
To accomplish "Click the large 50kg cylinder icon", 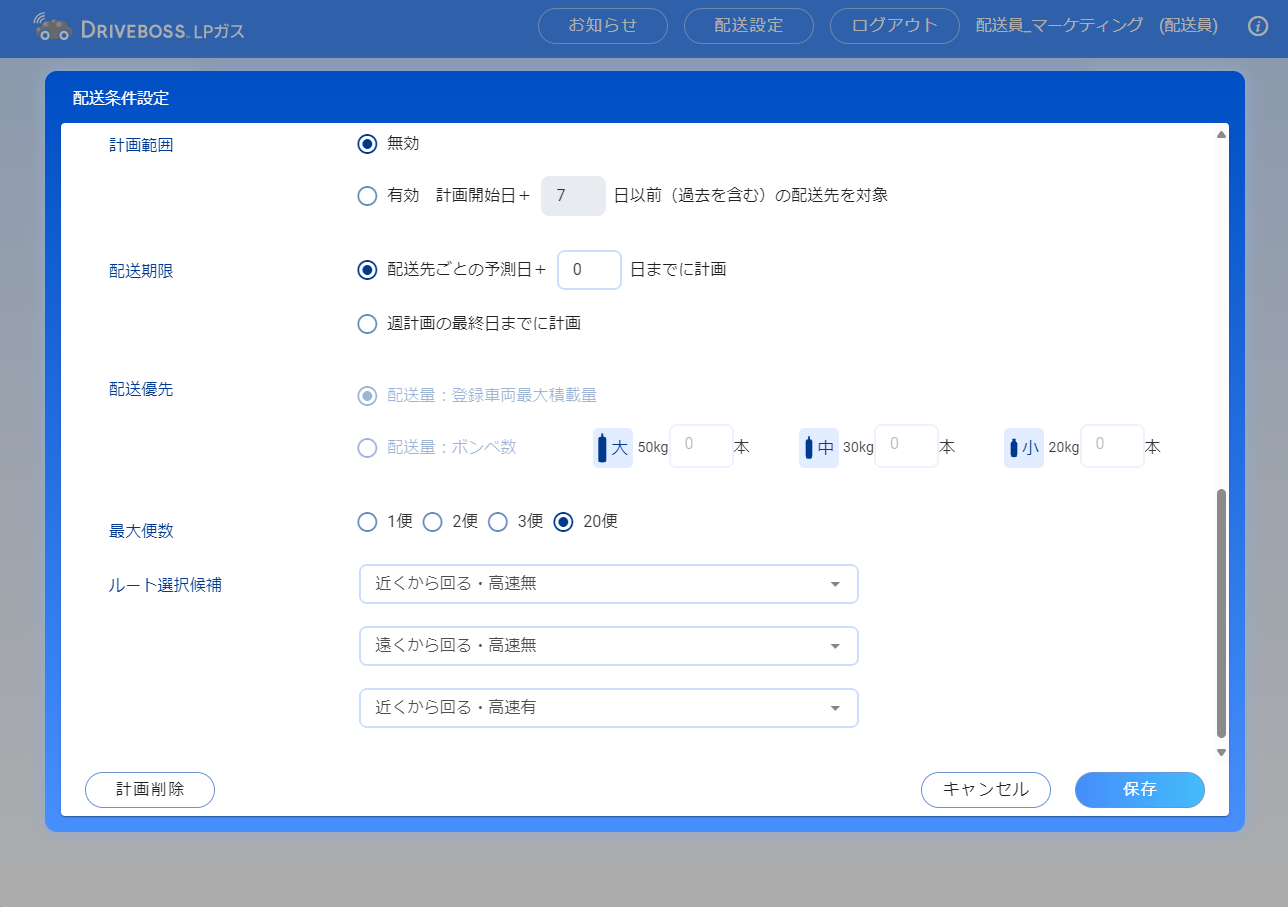I will coord(613,448).
